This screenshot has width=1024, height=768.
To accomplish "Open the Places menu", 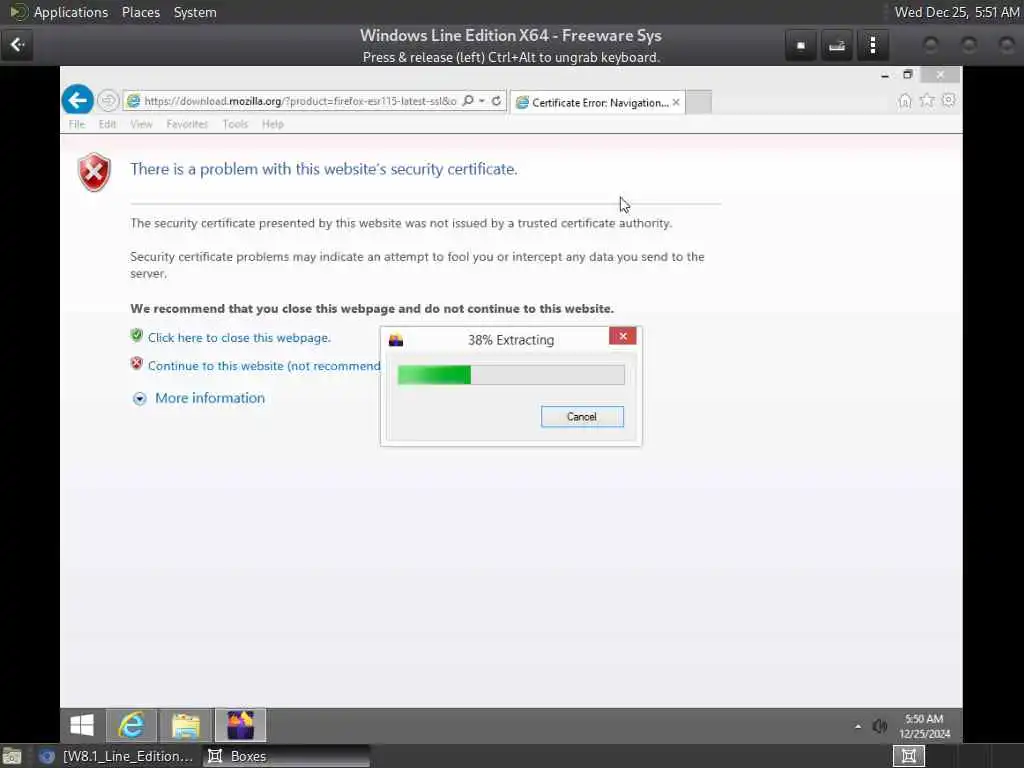I will [x=141, y=12].
